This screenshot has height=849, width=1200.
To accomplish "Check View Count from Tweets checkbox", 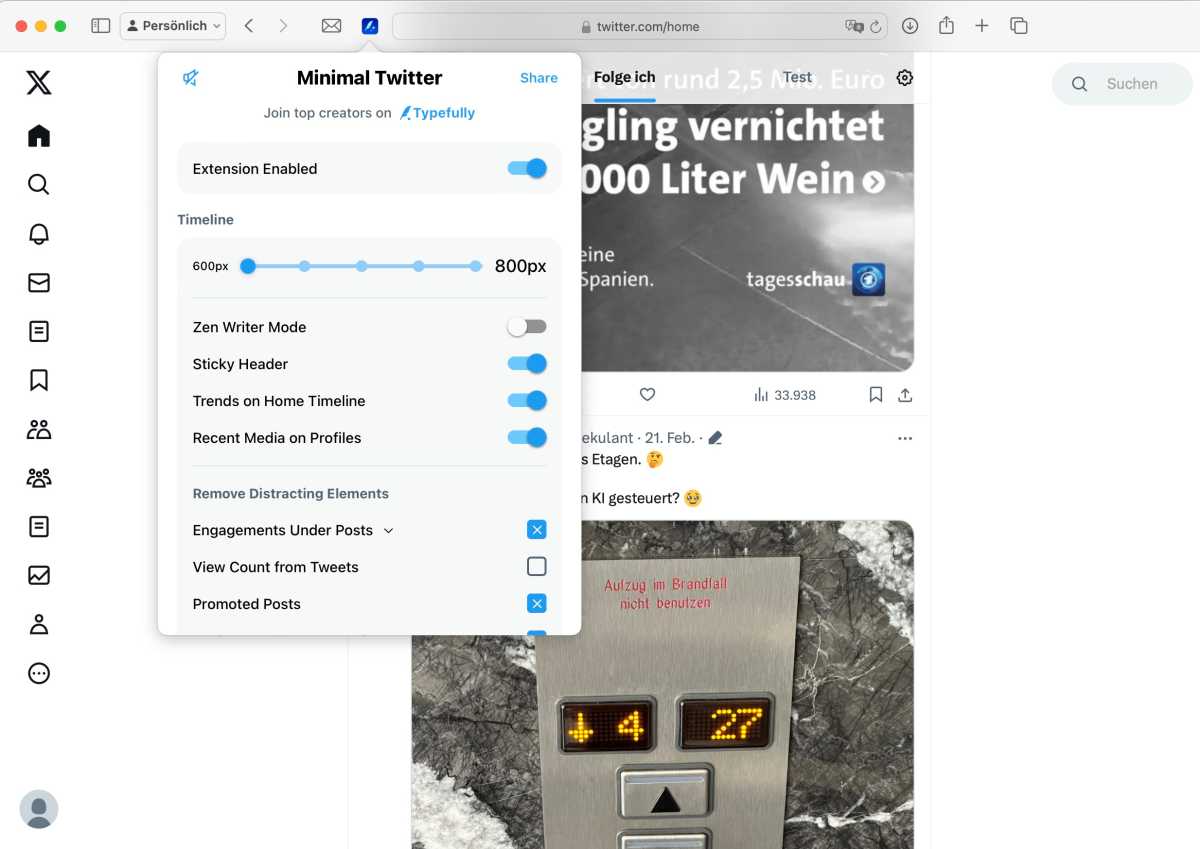I will coord(537,567).
